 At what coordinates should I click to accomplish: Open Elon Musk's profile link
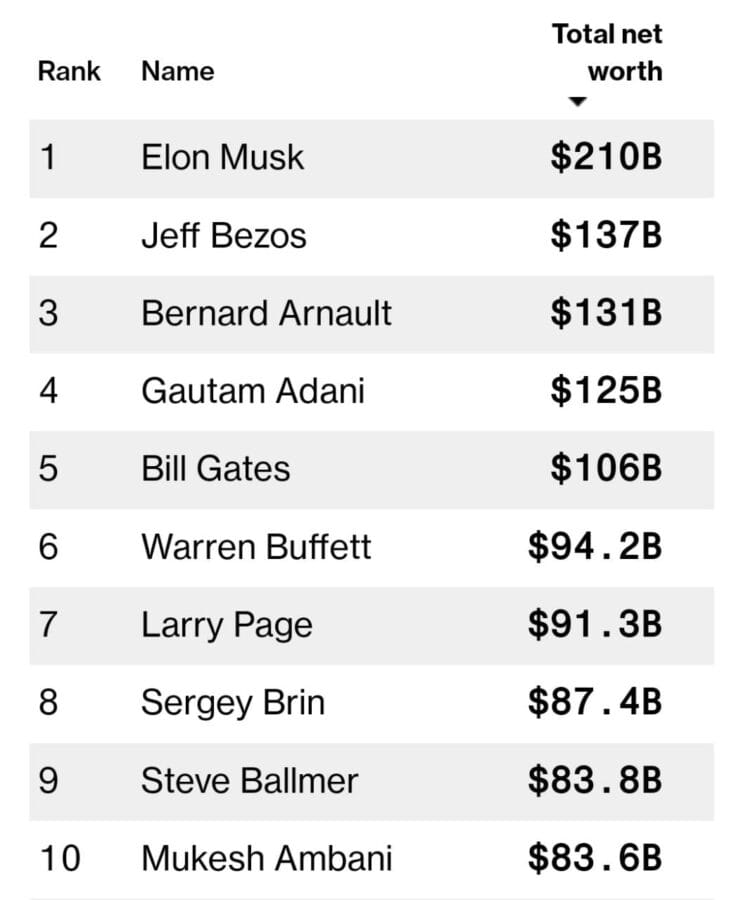[222, 157]
